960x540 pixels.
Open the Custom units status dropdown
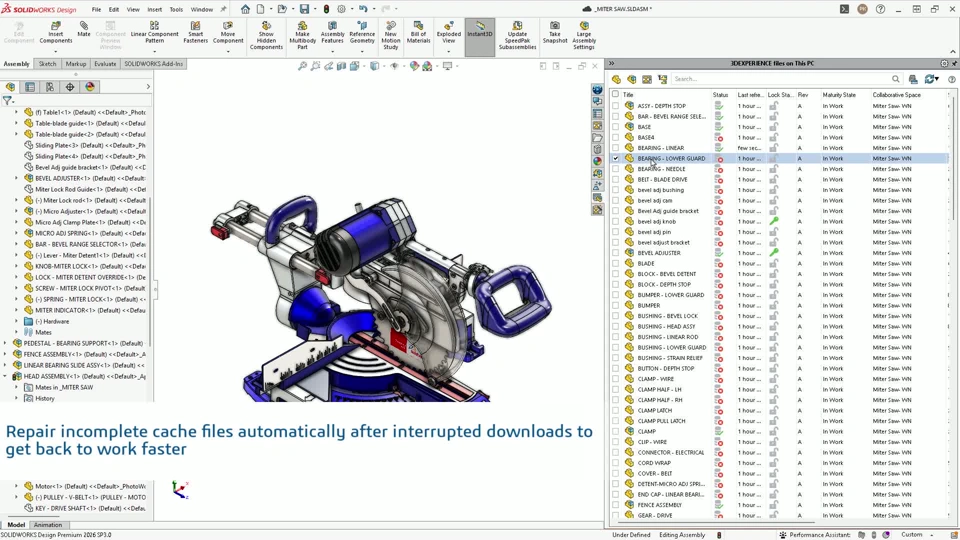[915, 534]
